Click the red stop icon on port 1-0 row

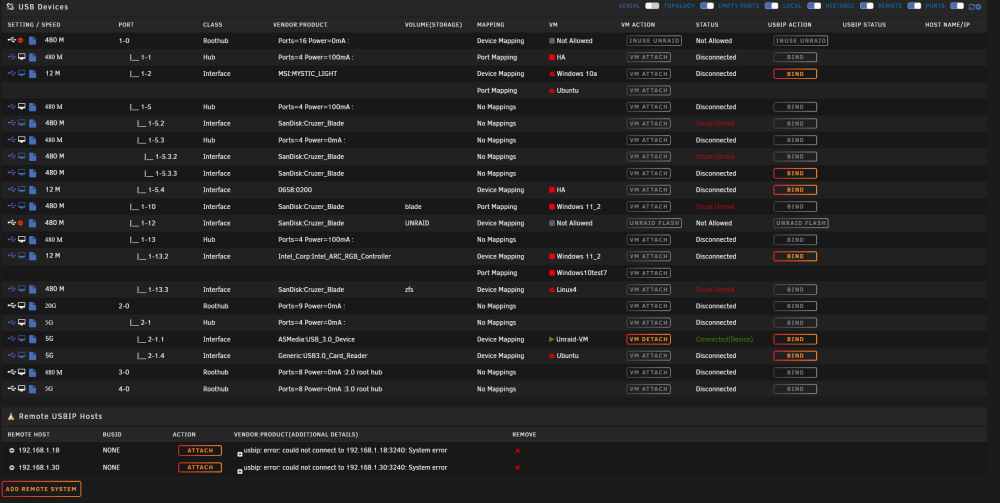[x=20, y=40]
